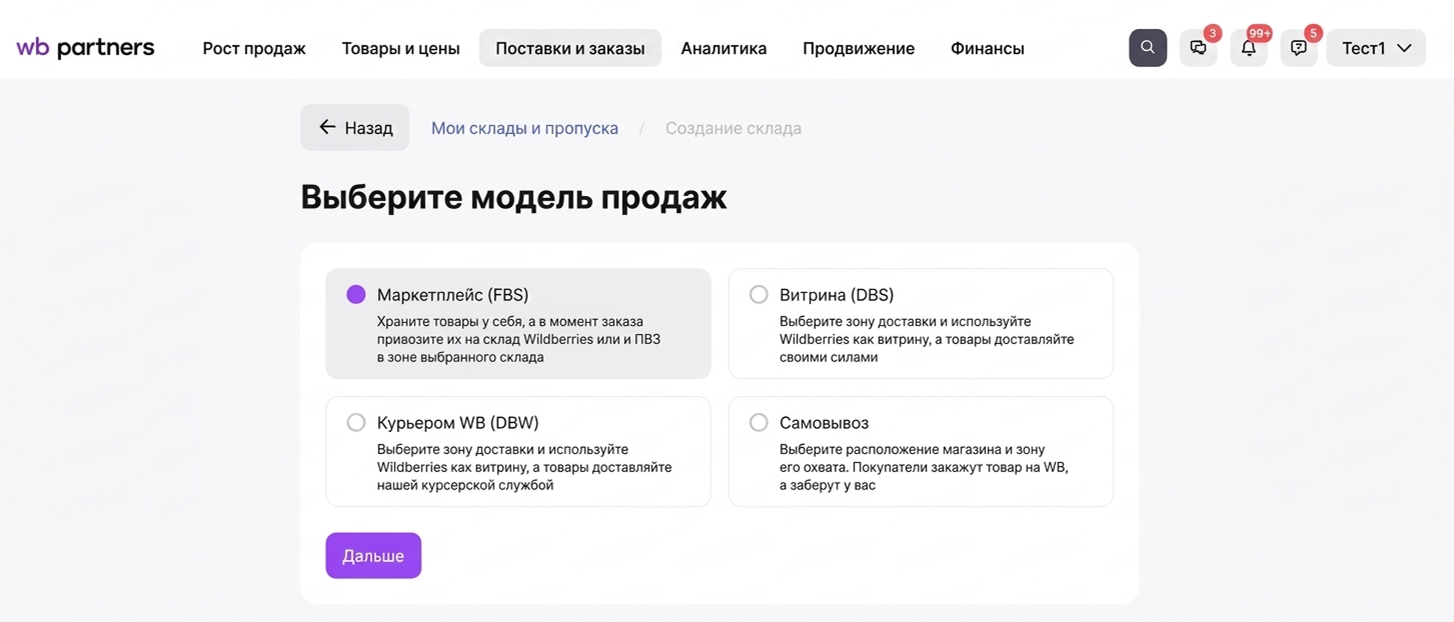Select the Витрина (DBS) radio button
This screenshot has height=622, width=1454.
[759, 295]
